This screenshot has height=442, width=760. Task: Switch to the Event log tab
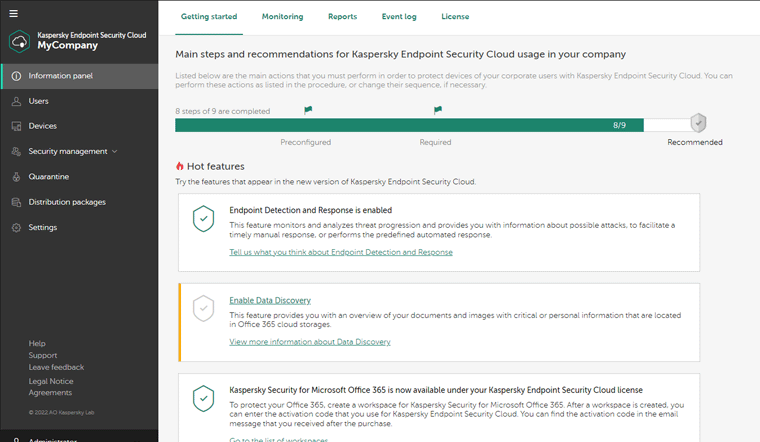pyautogui.click(x=399, y=16)
